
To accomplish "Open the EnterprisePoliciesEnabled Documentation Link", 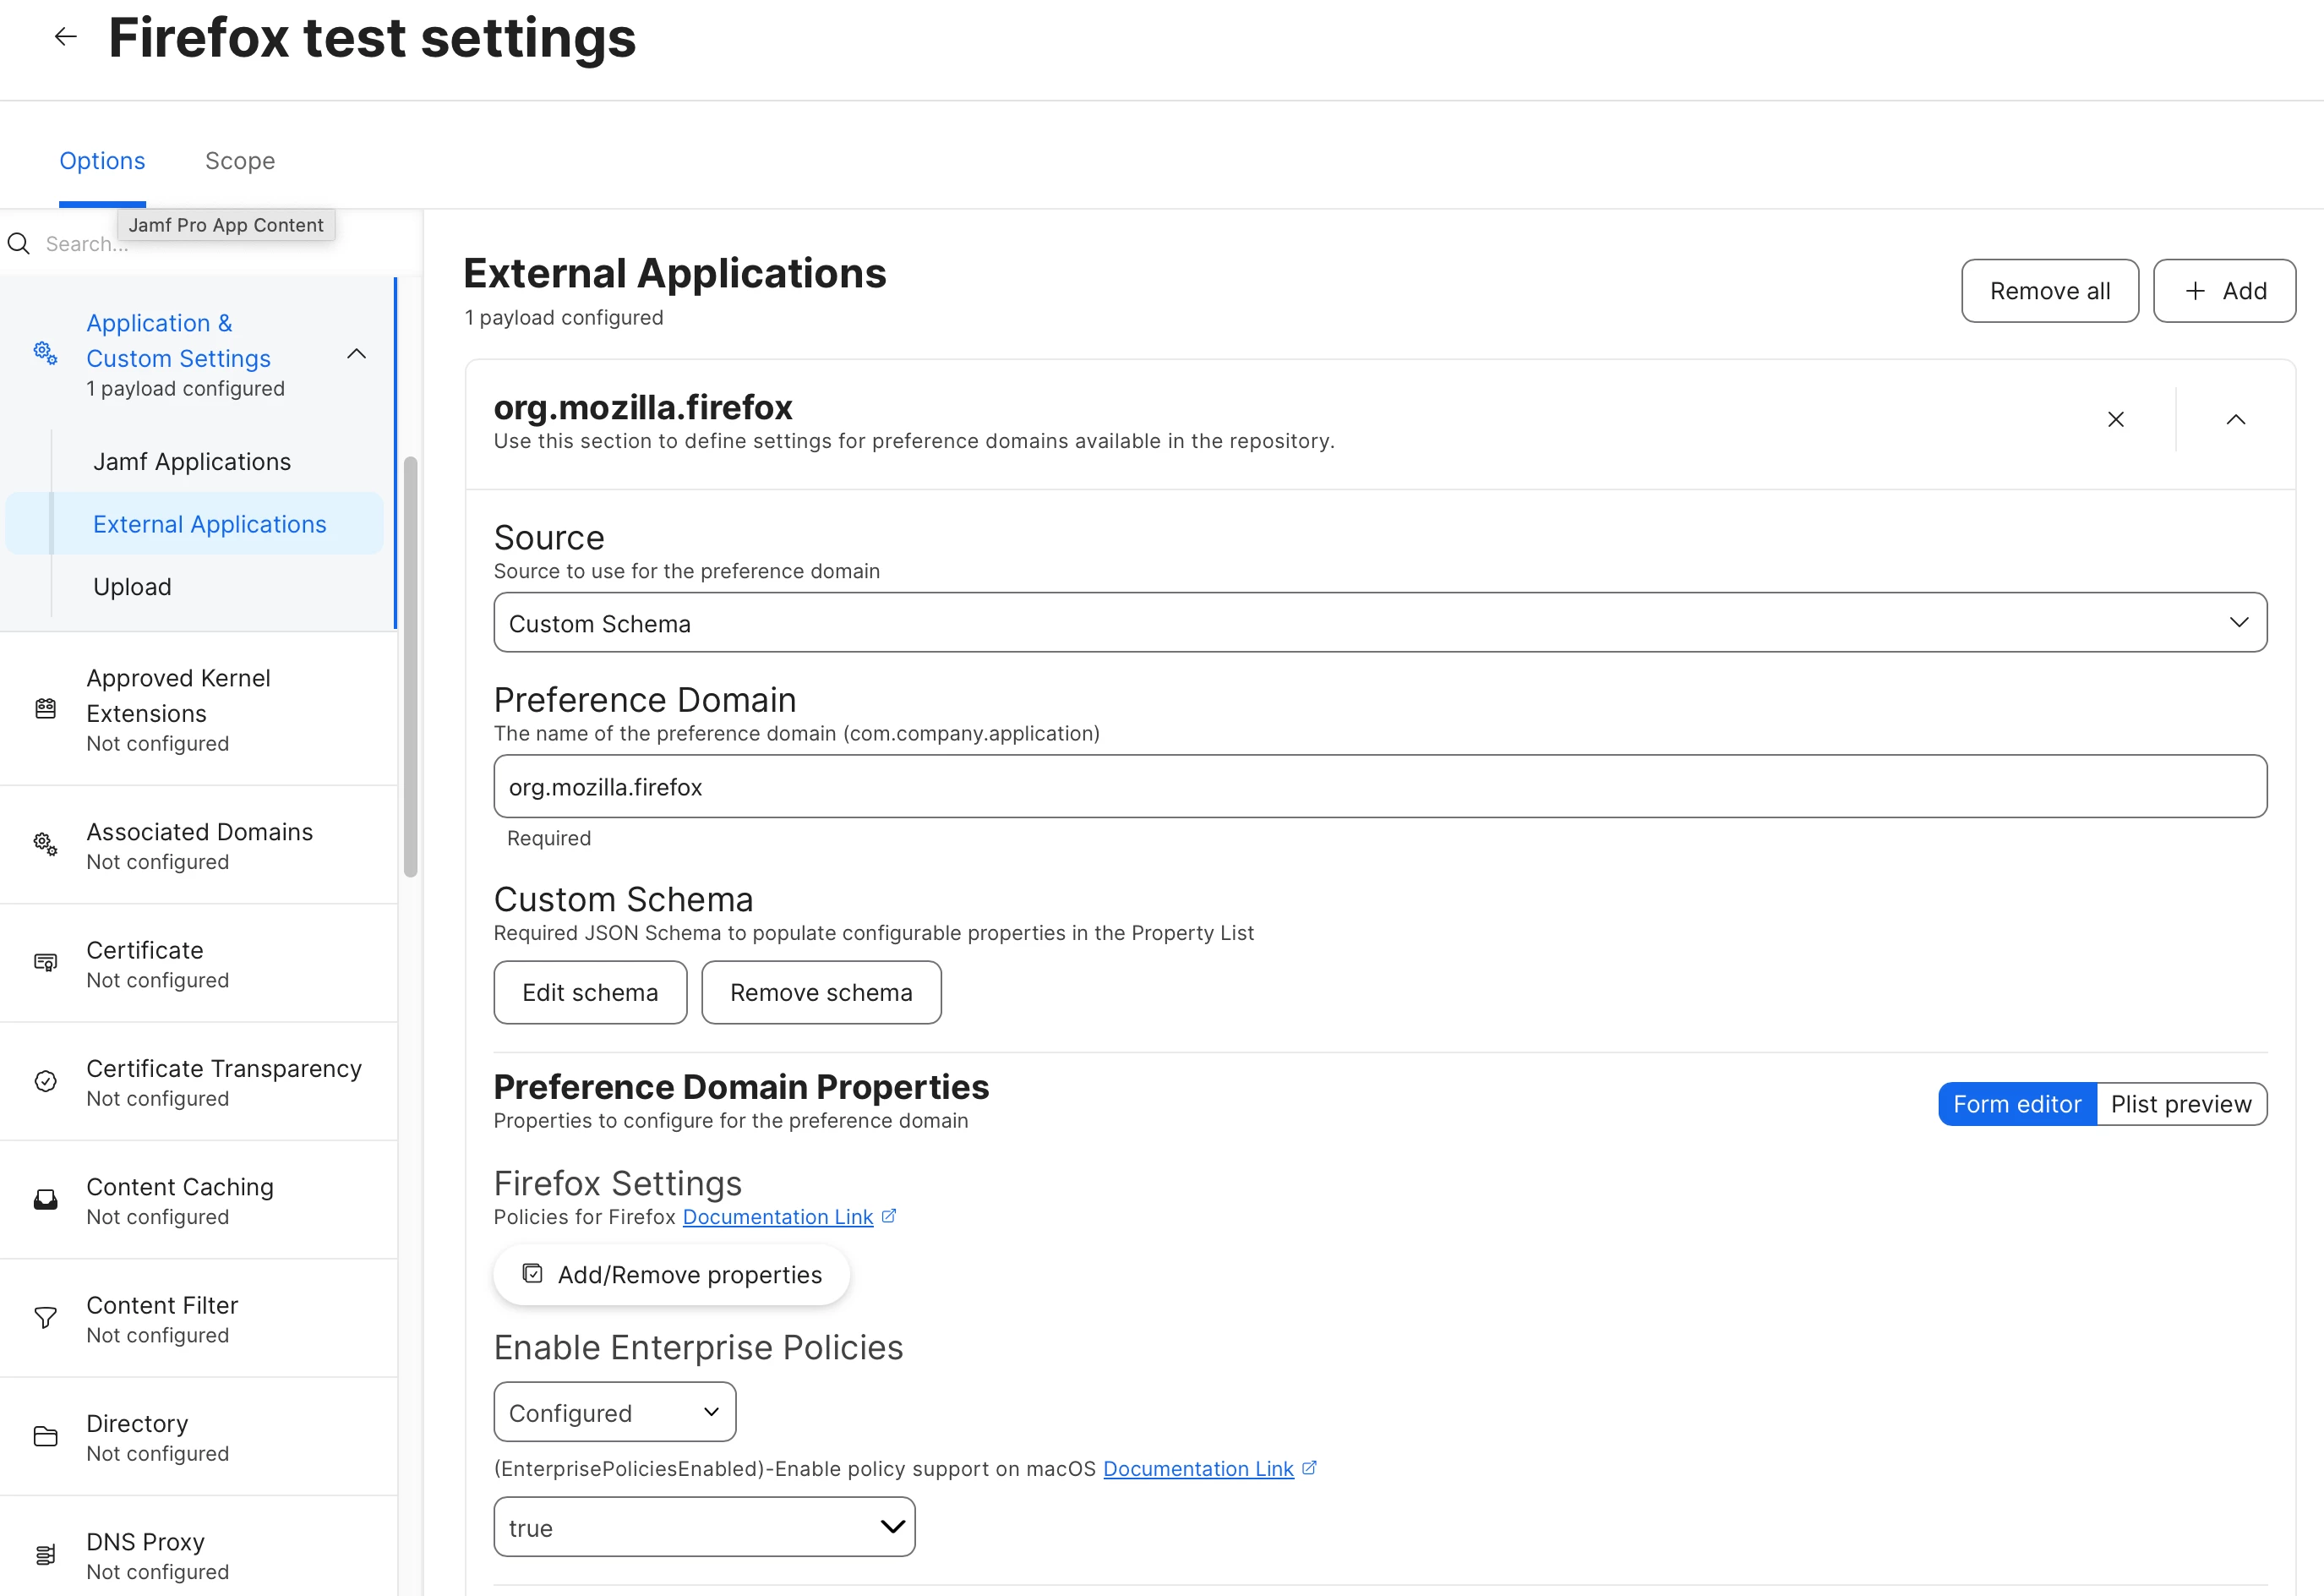I will coord(1198,1469).
